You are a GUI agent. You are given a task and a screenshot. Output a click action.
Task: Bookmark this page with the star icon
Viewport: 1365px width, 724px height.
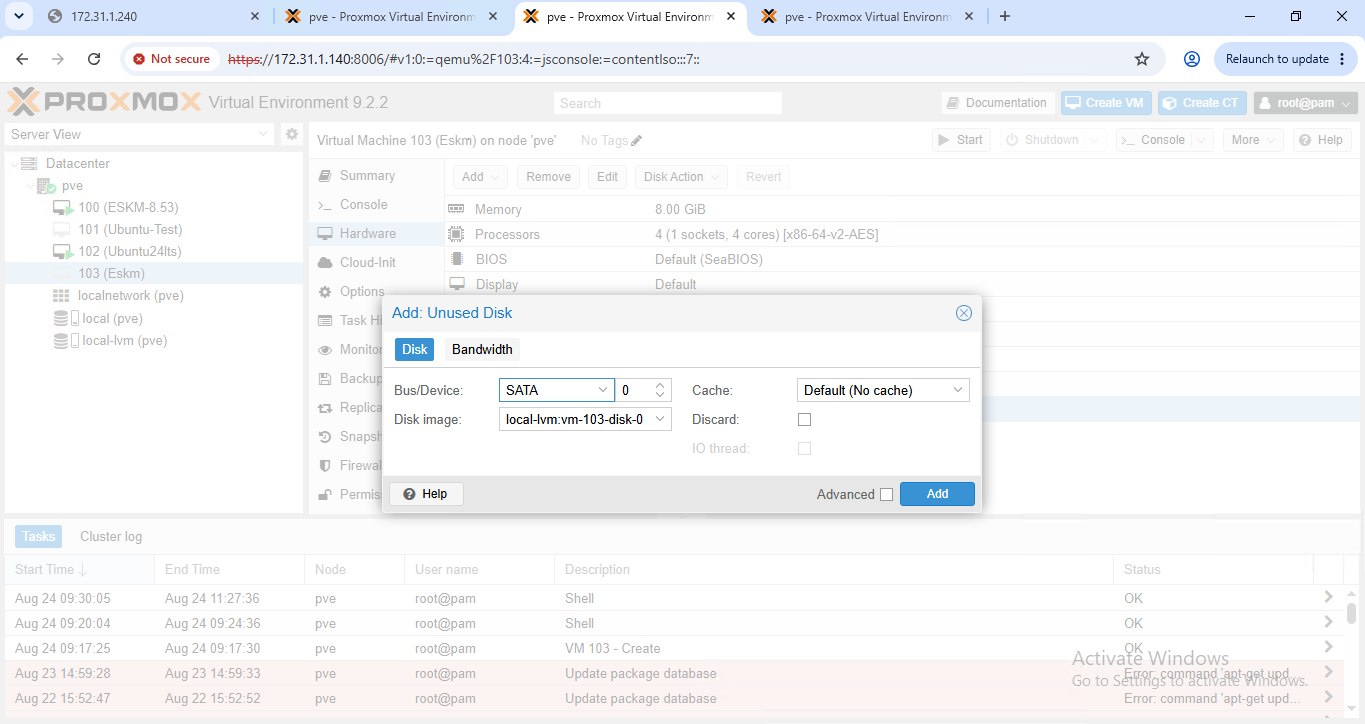(1142, 59)
